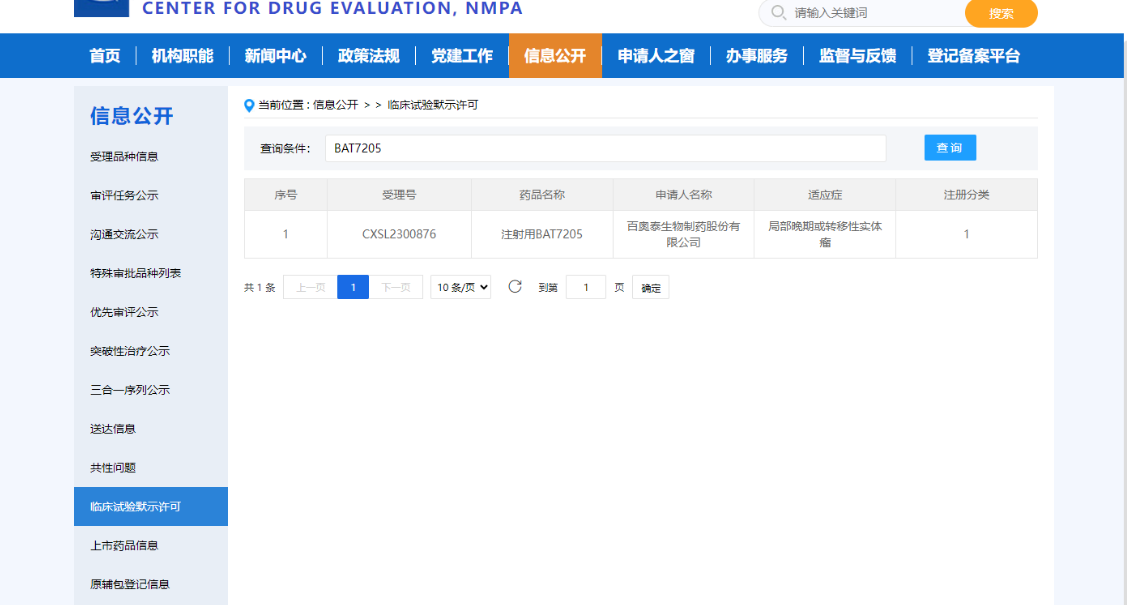The width and height of the screenshot is (1127, 605).
Task: Open the 办事服务 navigation tab
Action: click(757, 56)
